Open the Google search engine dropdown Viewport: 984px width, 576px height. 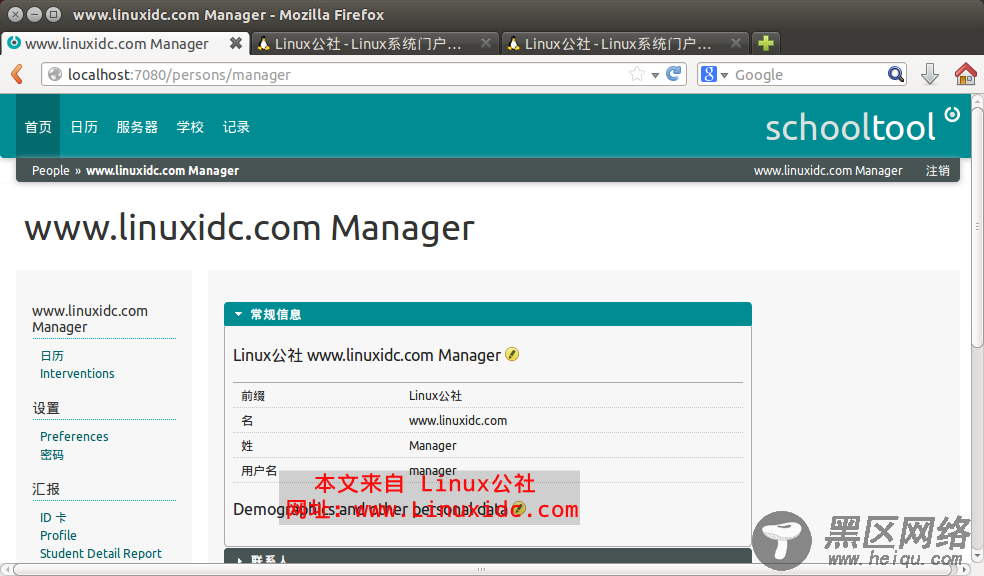click(724, 75)
